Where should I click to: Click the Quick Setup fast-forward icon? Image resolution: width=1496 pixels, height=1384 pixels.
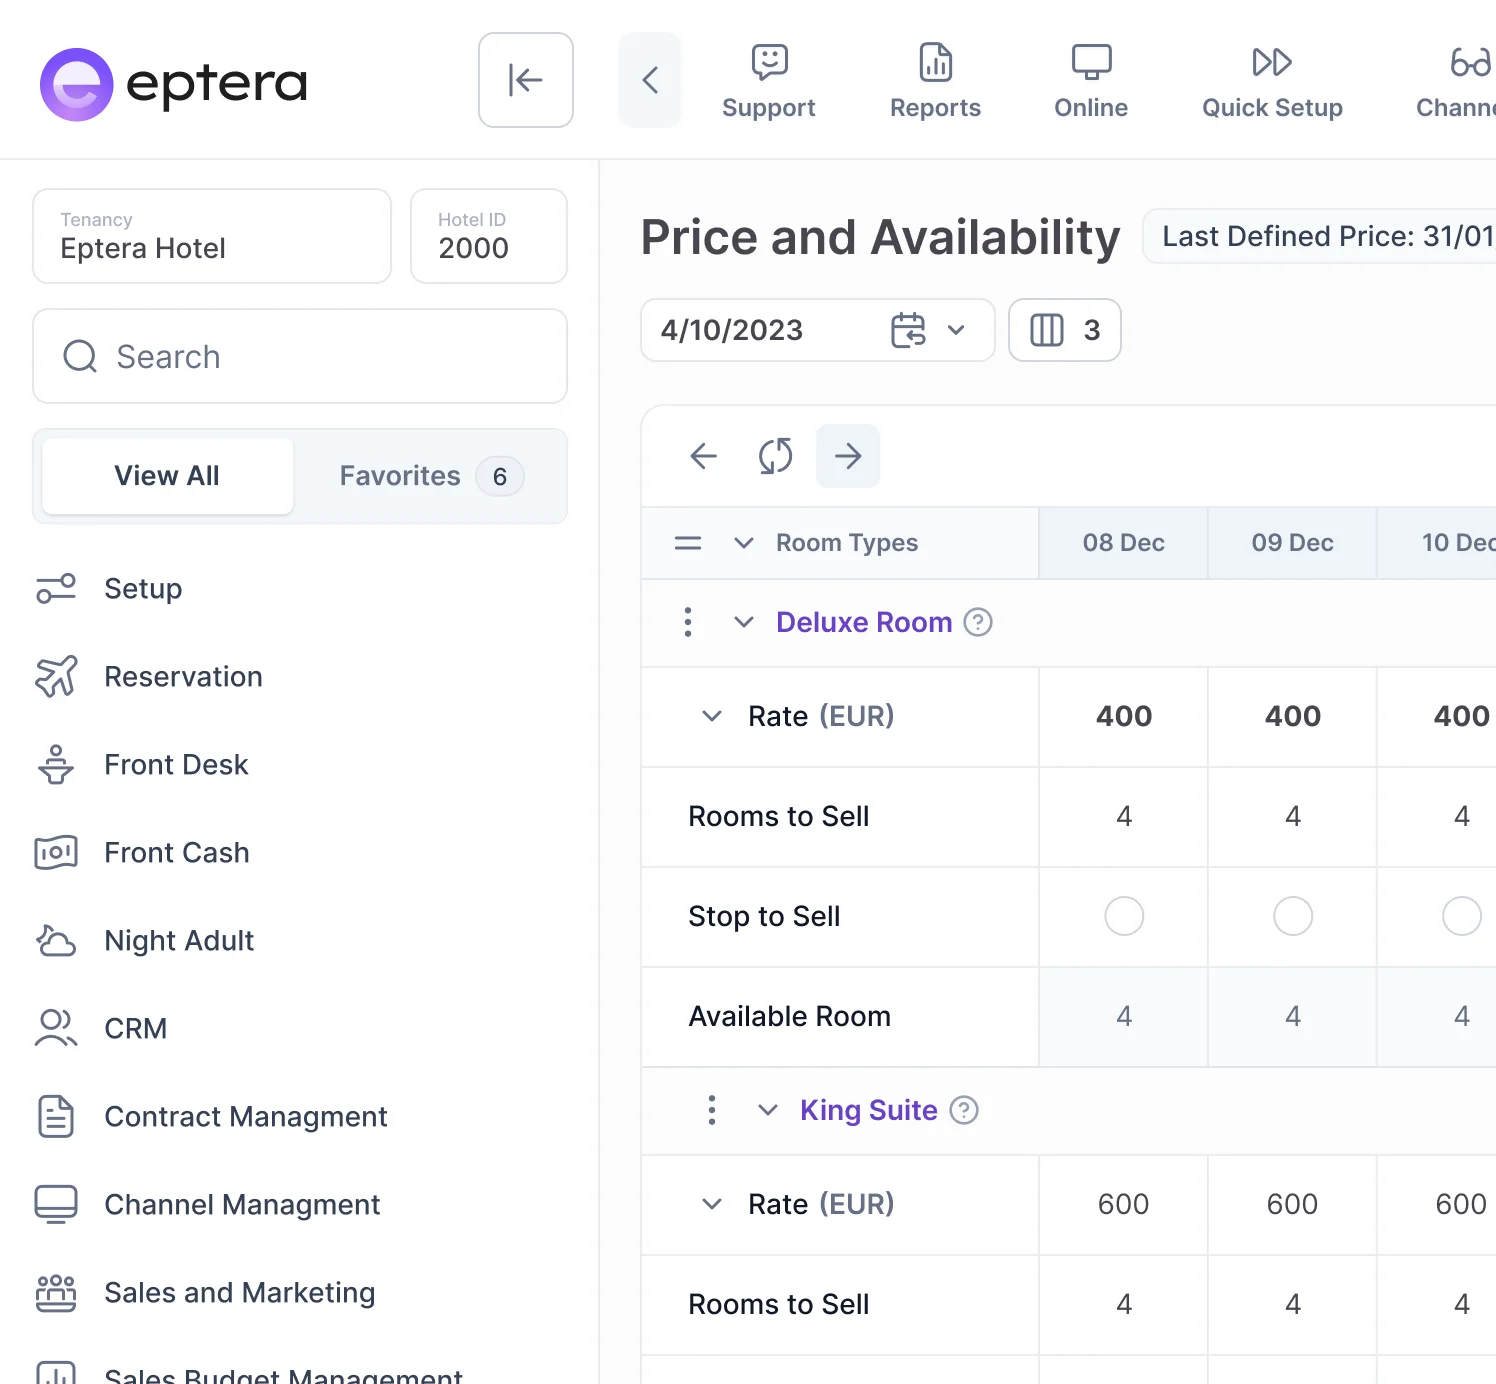(x=1272, y=62)
